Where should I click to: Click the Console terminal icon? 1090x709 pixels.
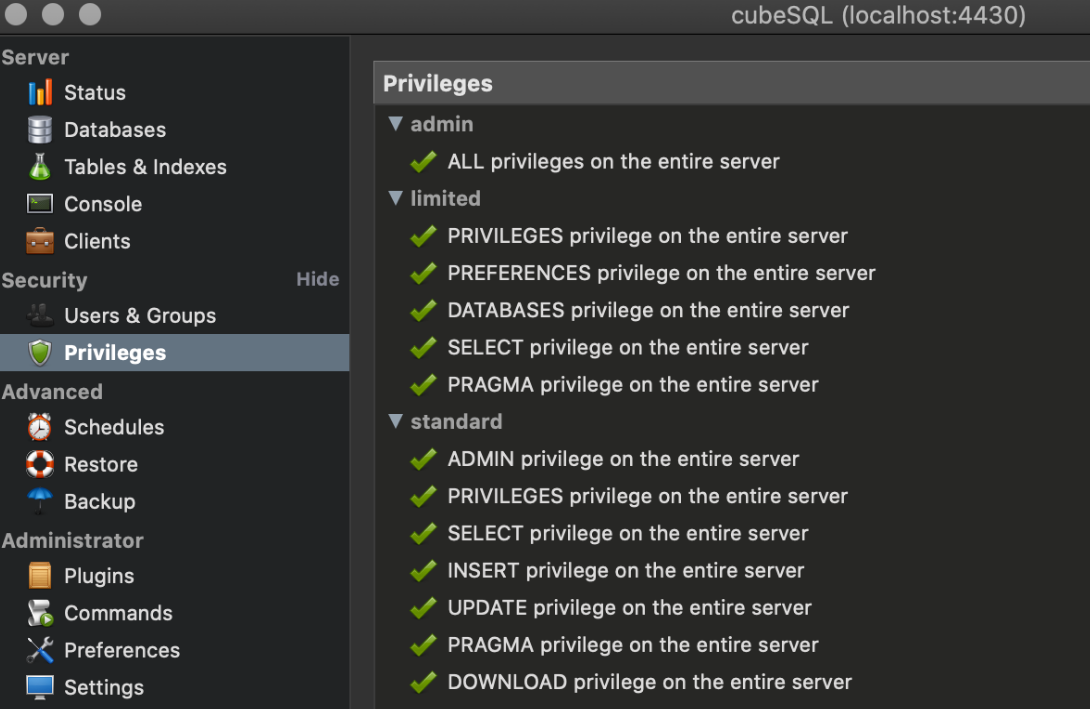pyautogui.click(x=40, y=204)
